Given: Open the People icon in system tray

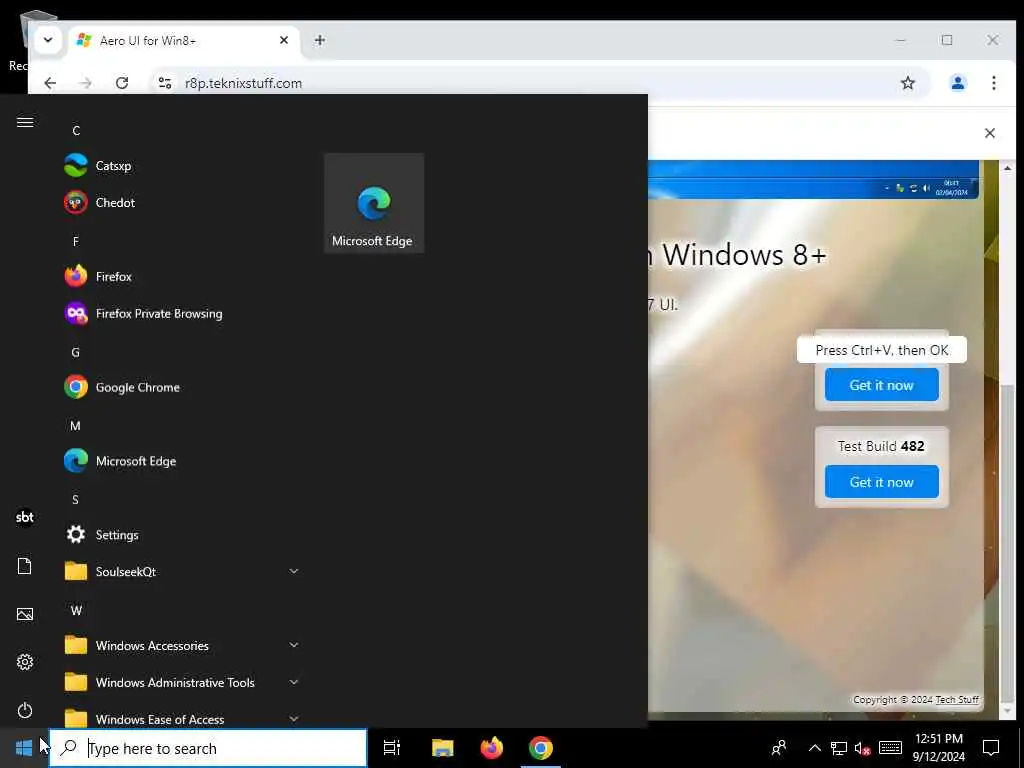Looking at the screenshot, I should pyautogui.click(x=778, y=748).
